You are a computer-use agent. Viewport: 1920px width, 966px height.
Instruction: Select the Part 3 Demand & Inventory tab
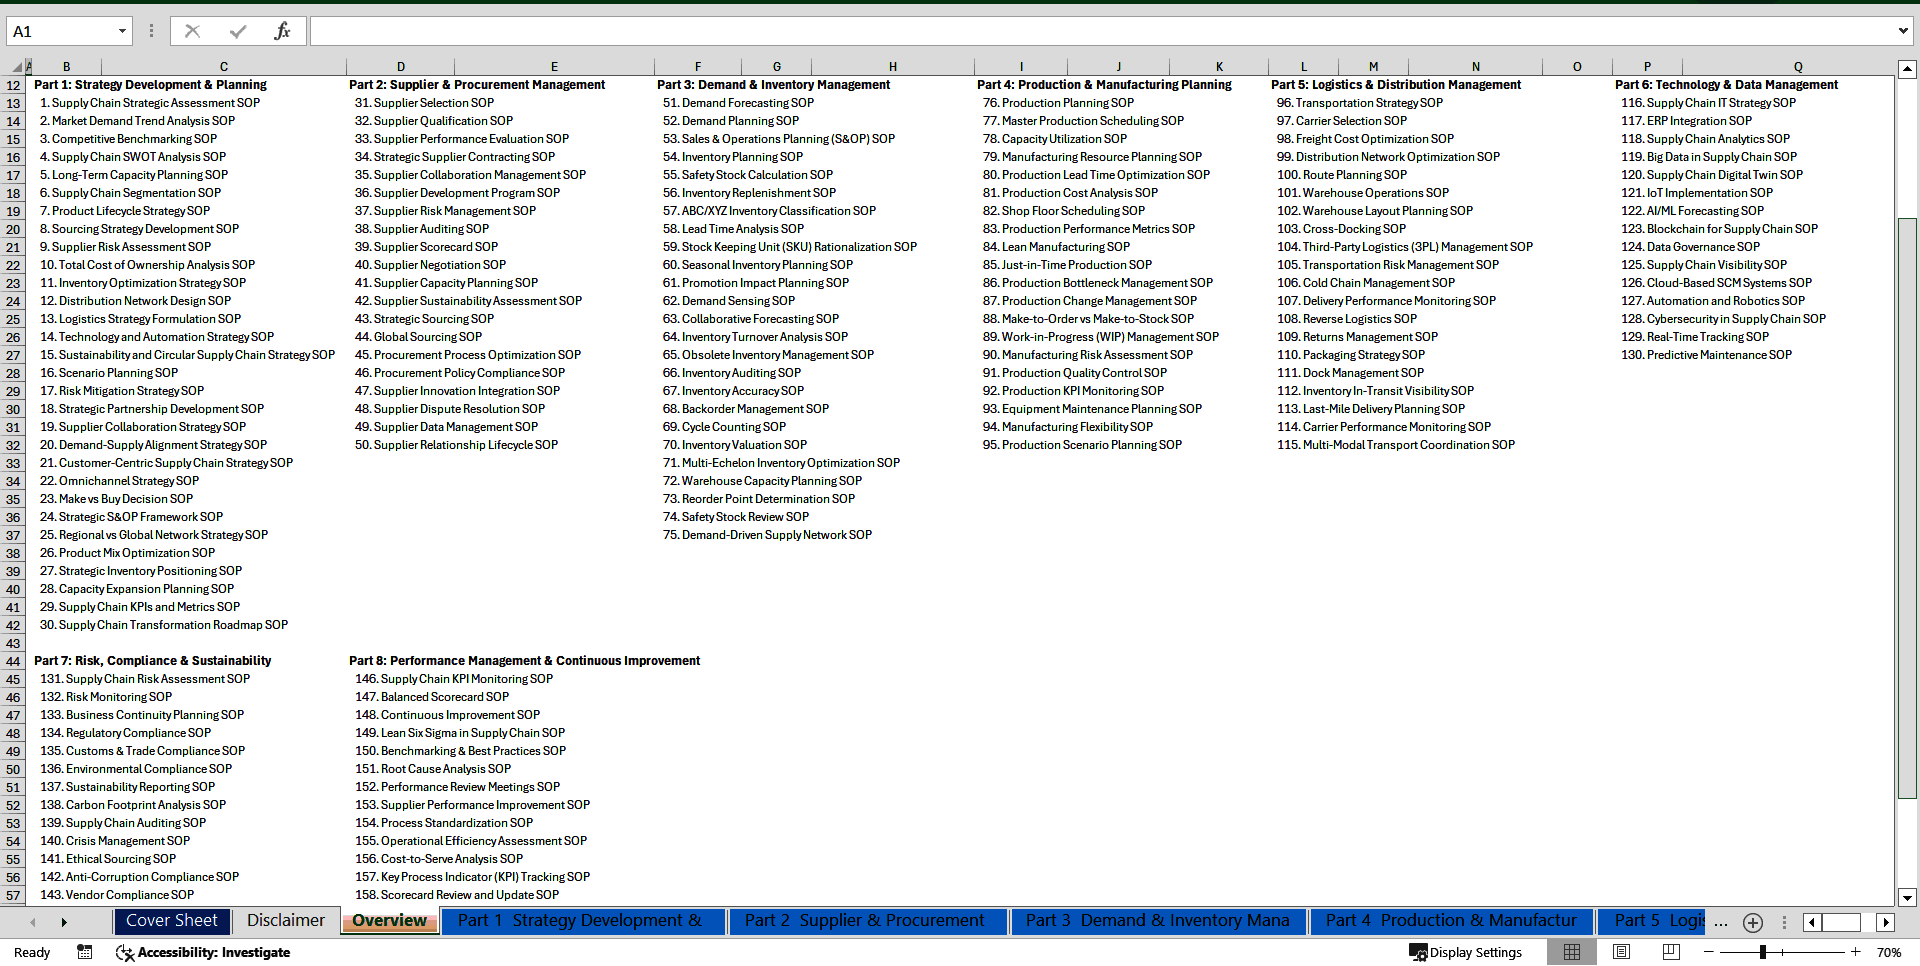tap(1158, 920)
